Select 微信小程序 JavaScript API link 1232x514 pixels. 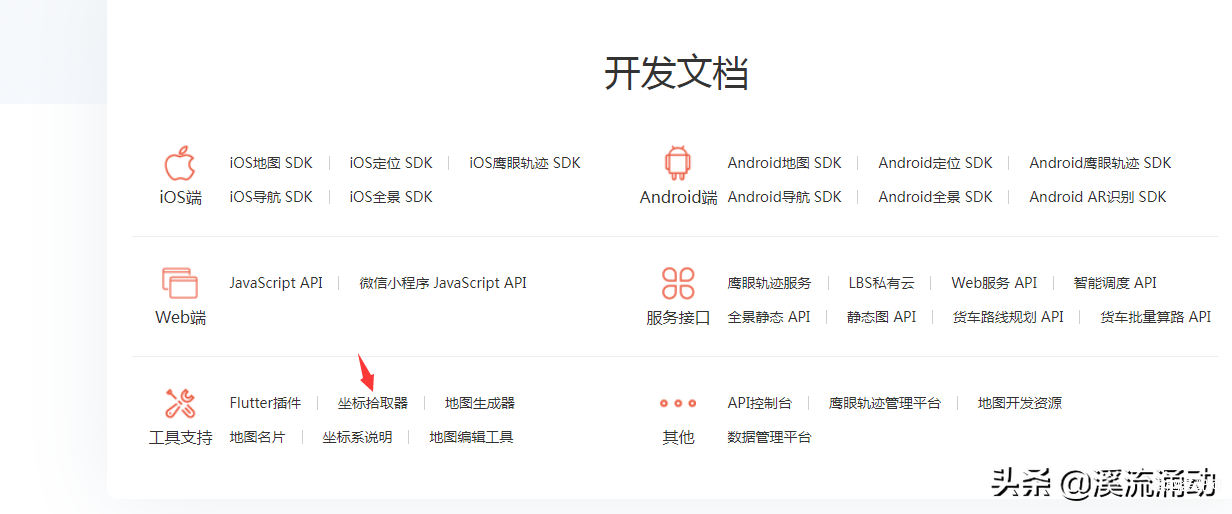tap(443, 283)
